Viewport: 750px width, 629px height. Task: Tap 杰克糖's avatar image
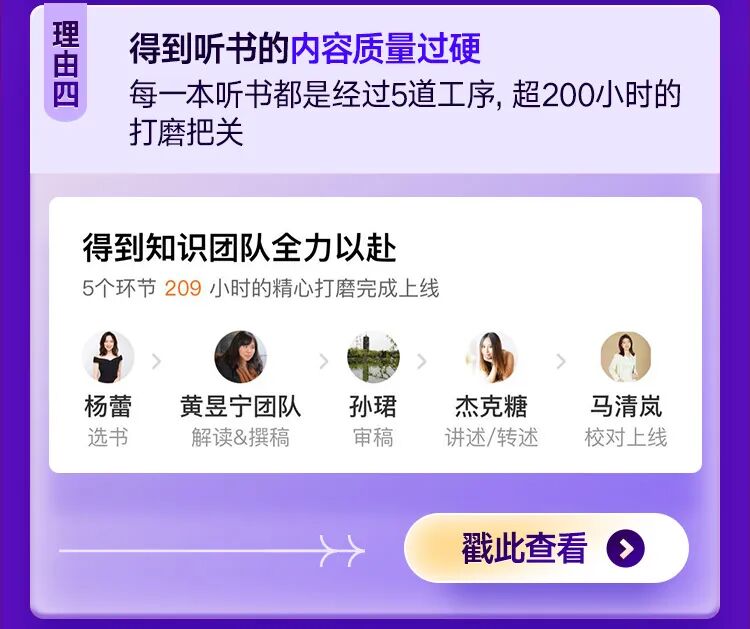491,357
